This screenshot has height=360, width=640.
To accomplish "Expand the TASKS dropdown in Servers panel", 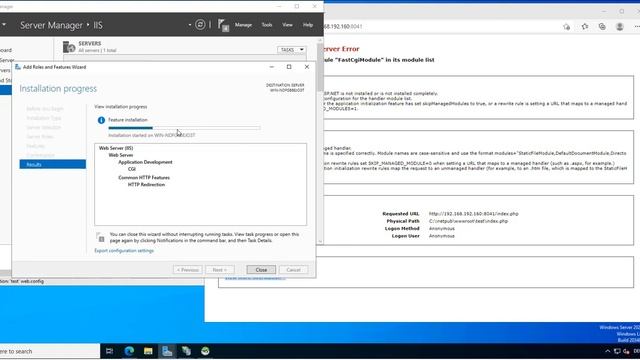I will point(291,50).
